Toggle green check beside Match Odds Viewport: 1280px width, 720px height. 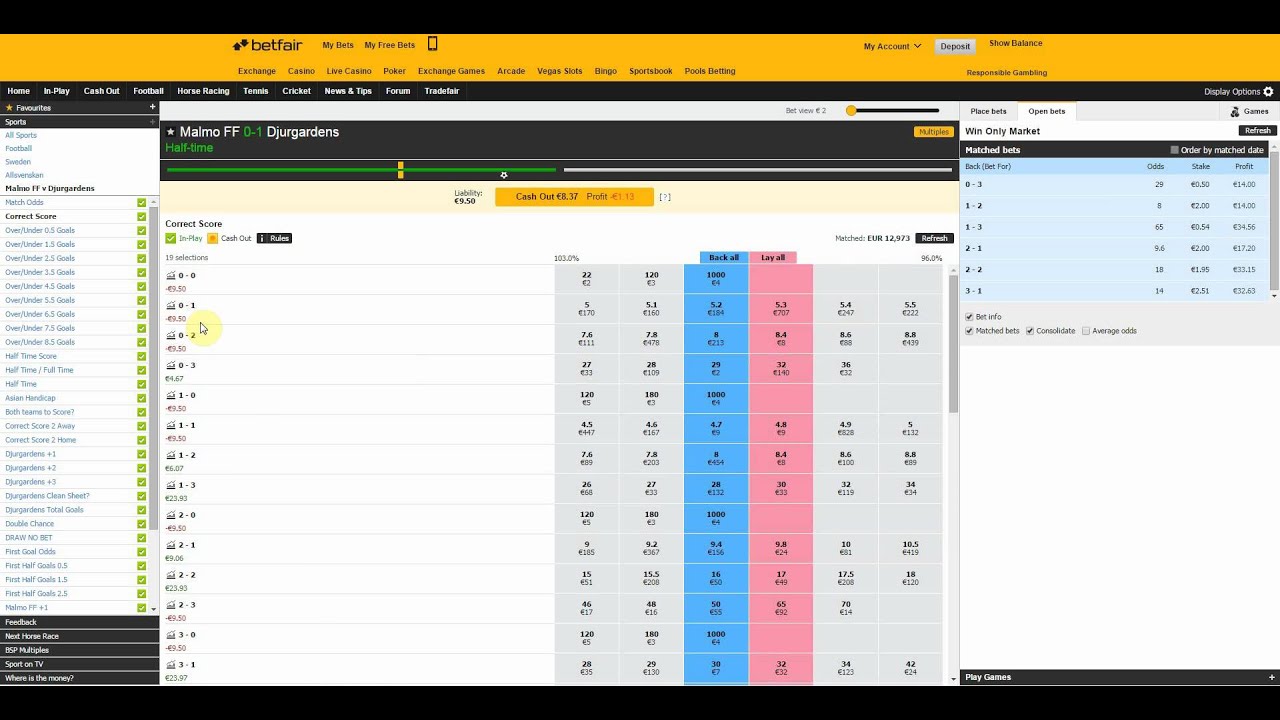(x=142, y=202)
